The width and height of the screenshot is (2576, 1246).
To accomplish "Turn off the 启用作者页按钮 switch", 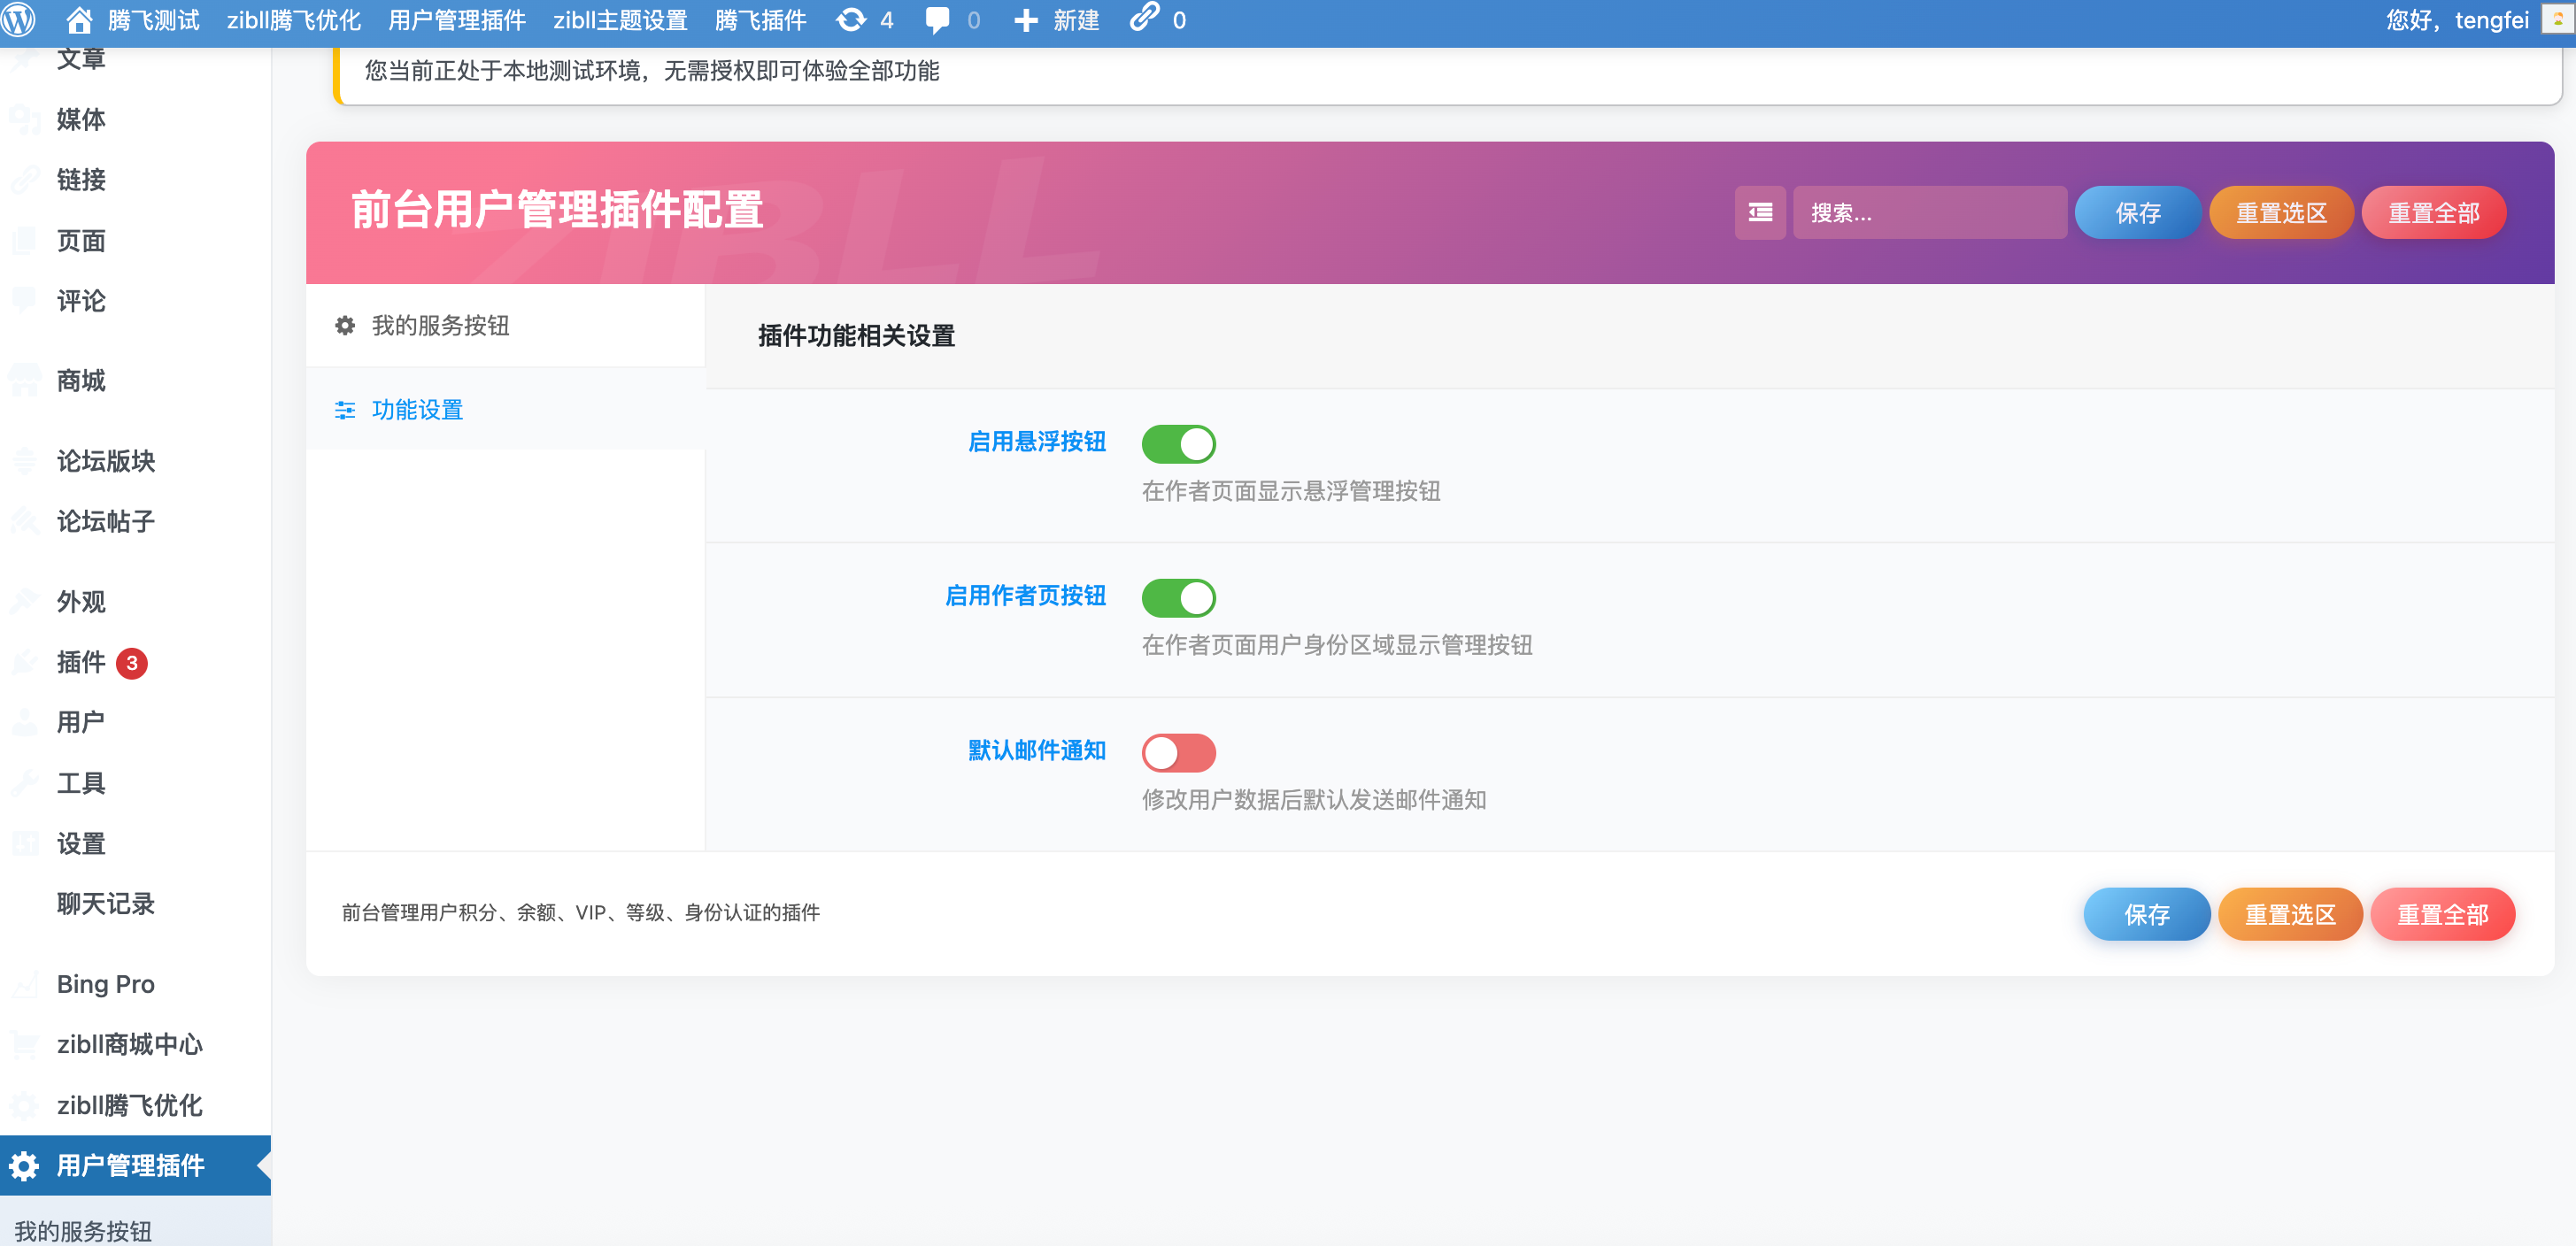I will (x=1179, y=597).
